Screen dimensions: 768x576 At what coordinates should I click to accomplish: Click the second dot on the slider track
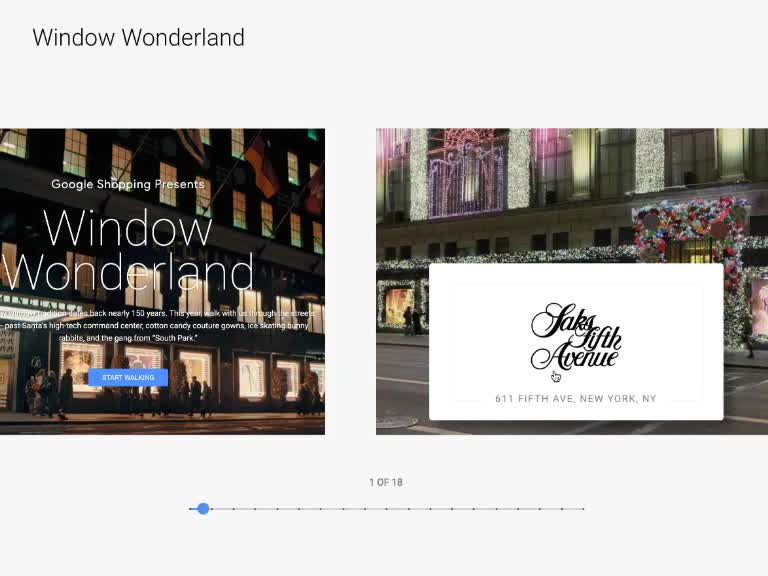[212, 509]
